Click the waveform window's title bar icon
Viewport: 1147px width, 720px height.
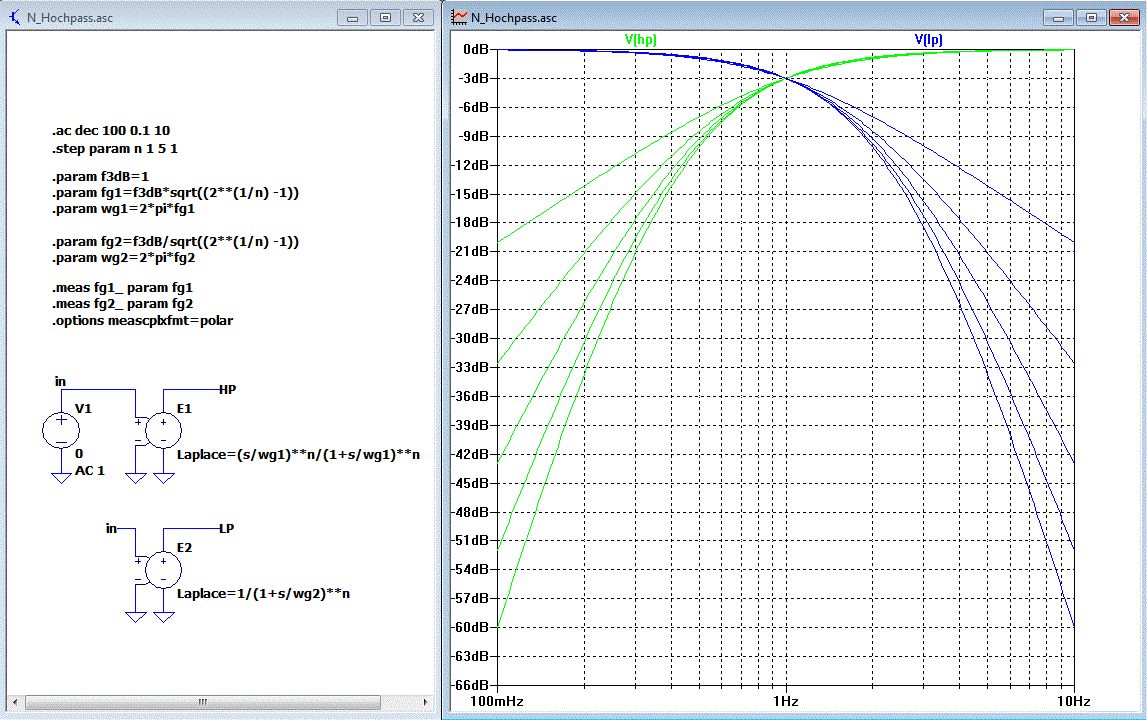point(459,18)
